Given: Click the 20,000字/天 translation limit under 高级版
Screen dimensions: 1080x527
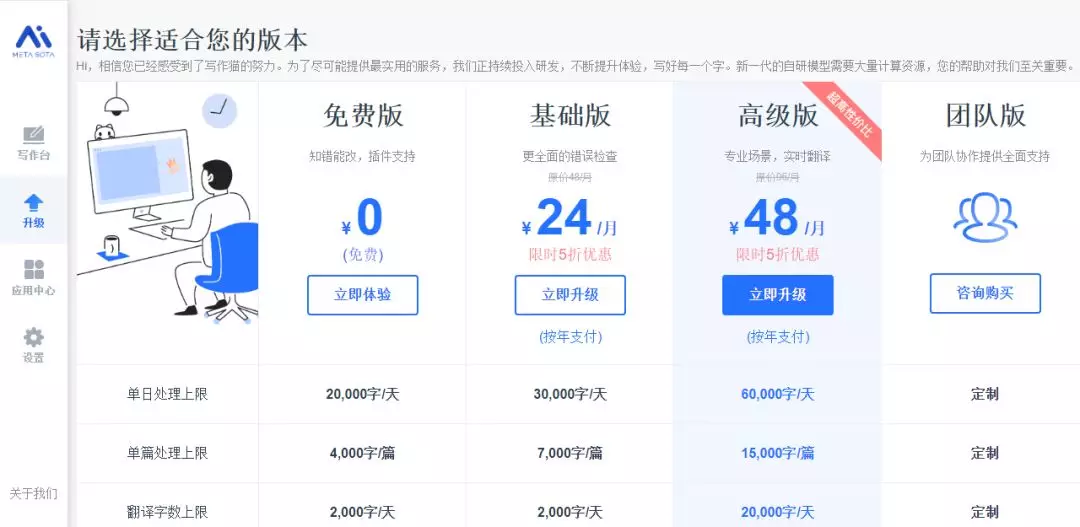Looking at the screenshot, I should pyautogui.click(x=778, y=513).
